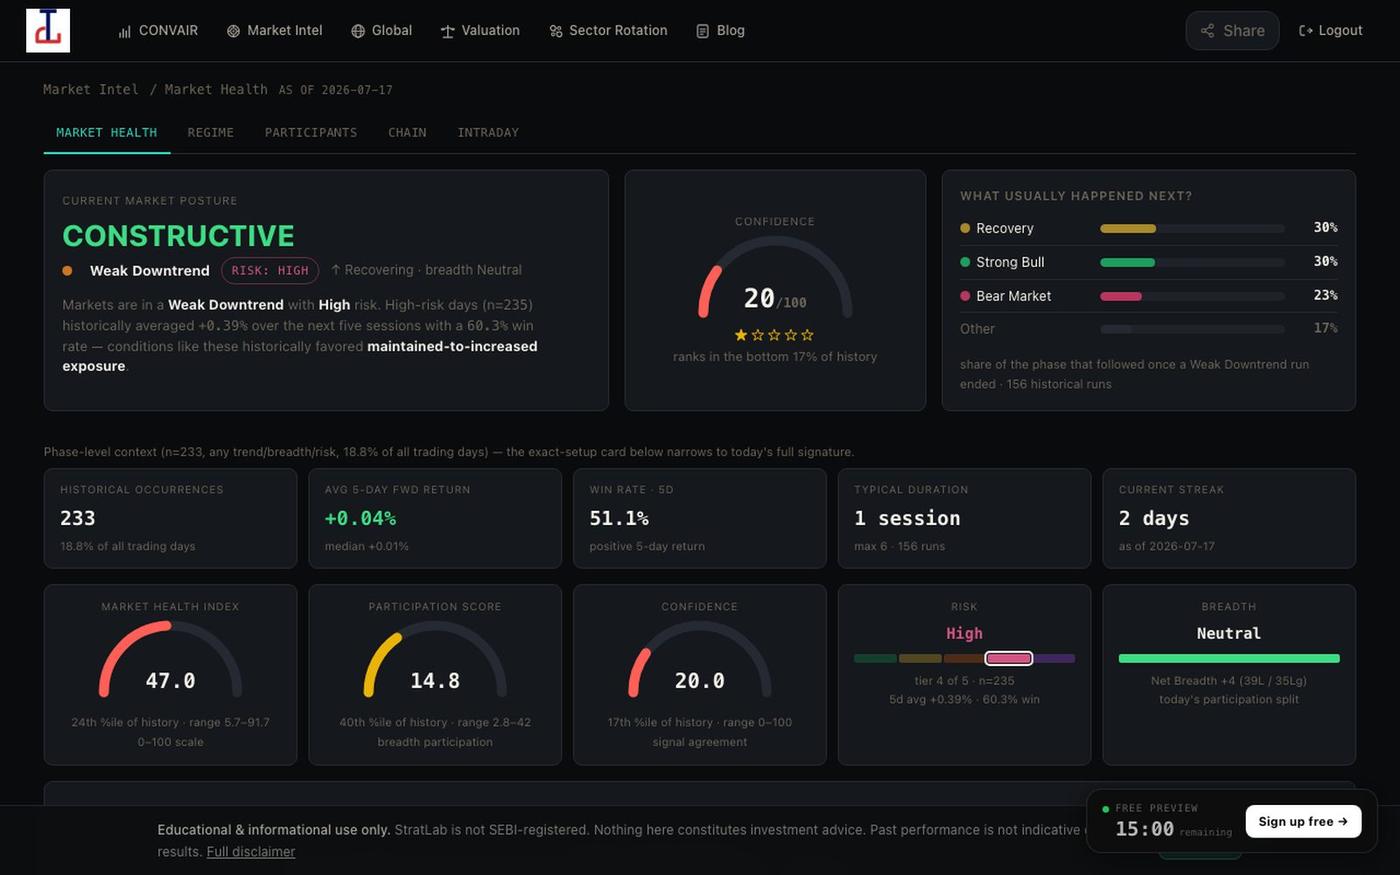Click the Current Streak value 2 days
Image resolution: width=1400 pixels, height=875 pixels.
1154,518
